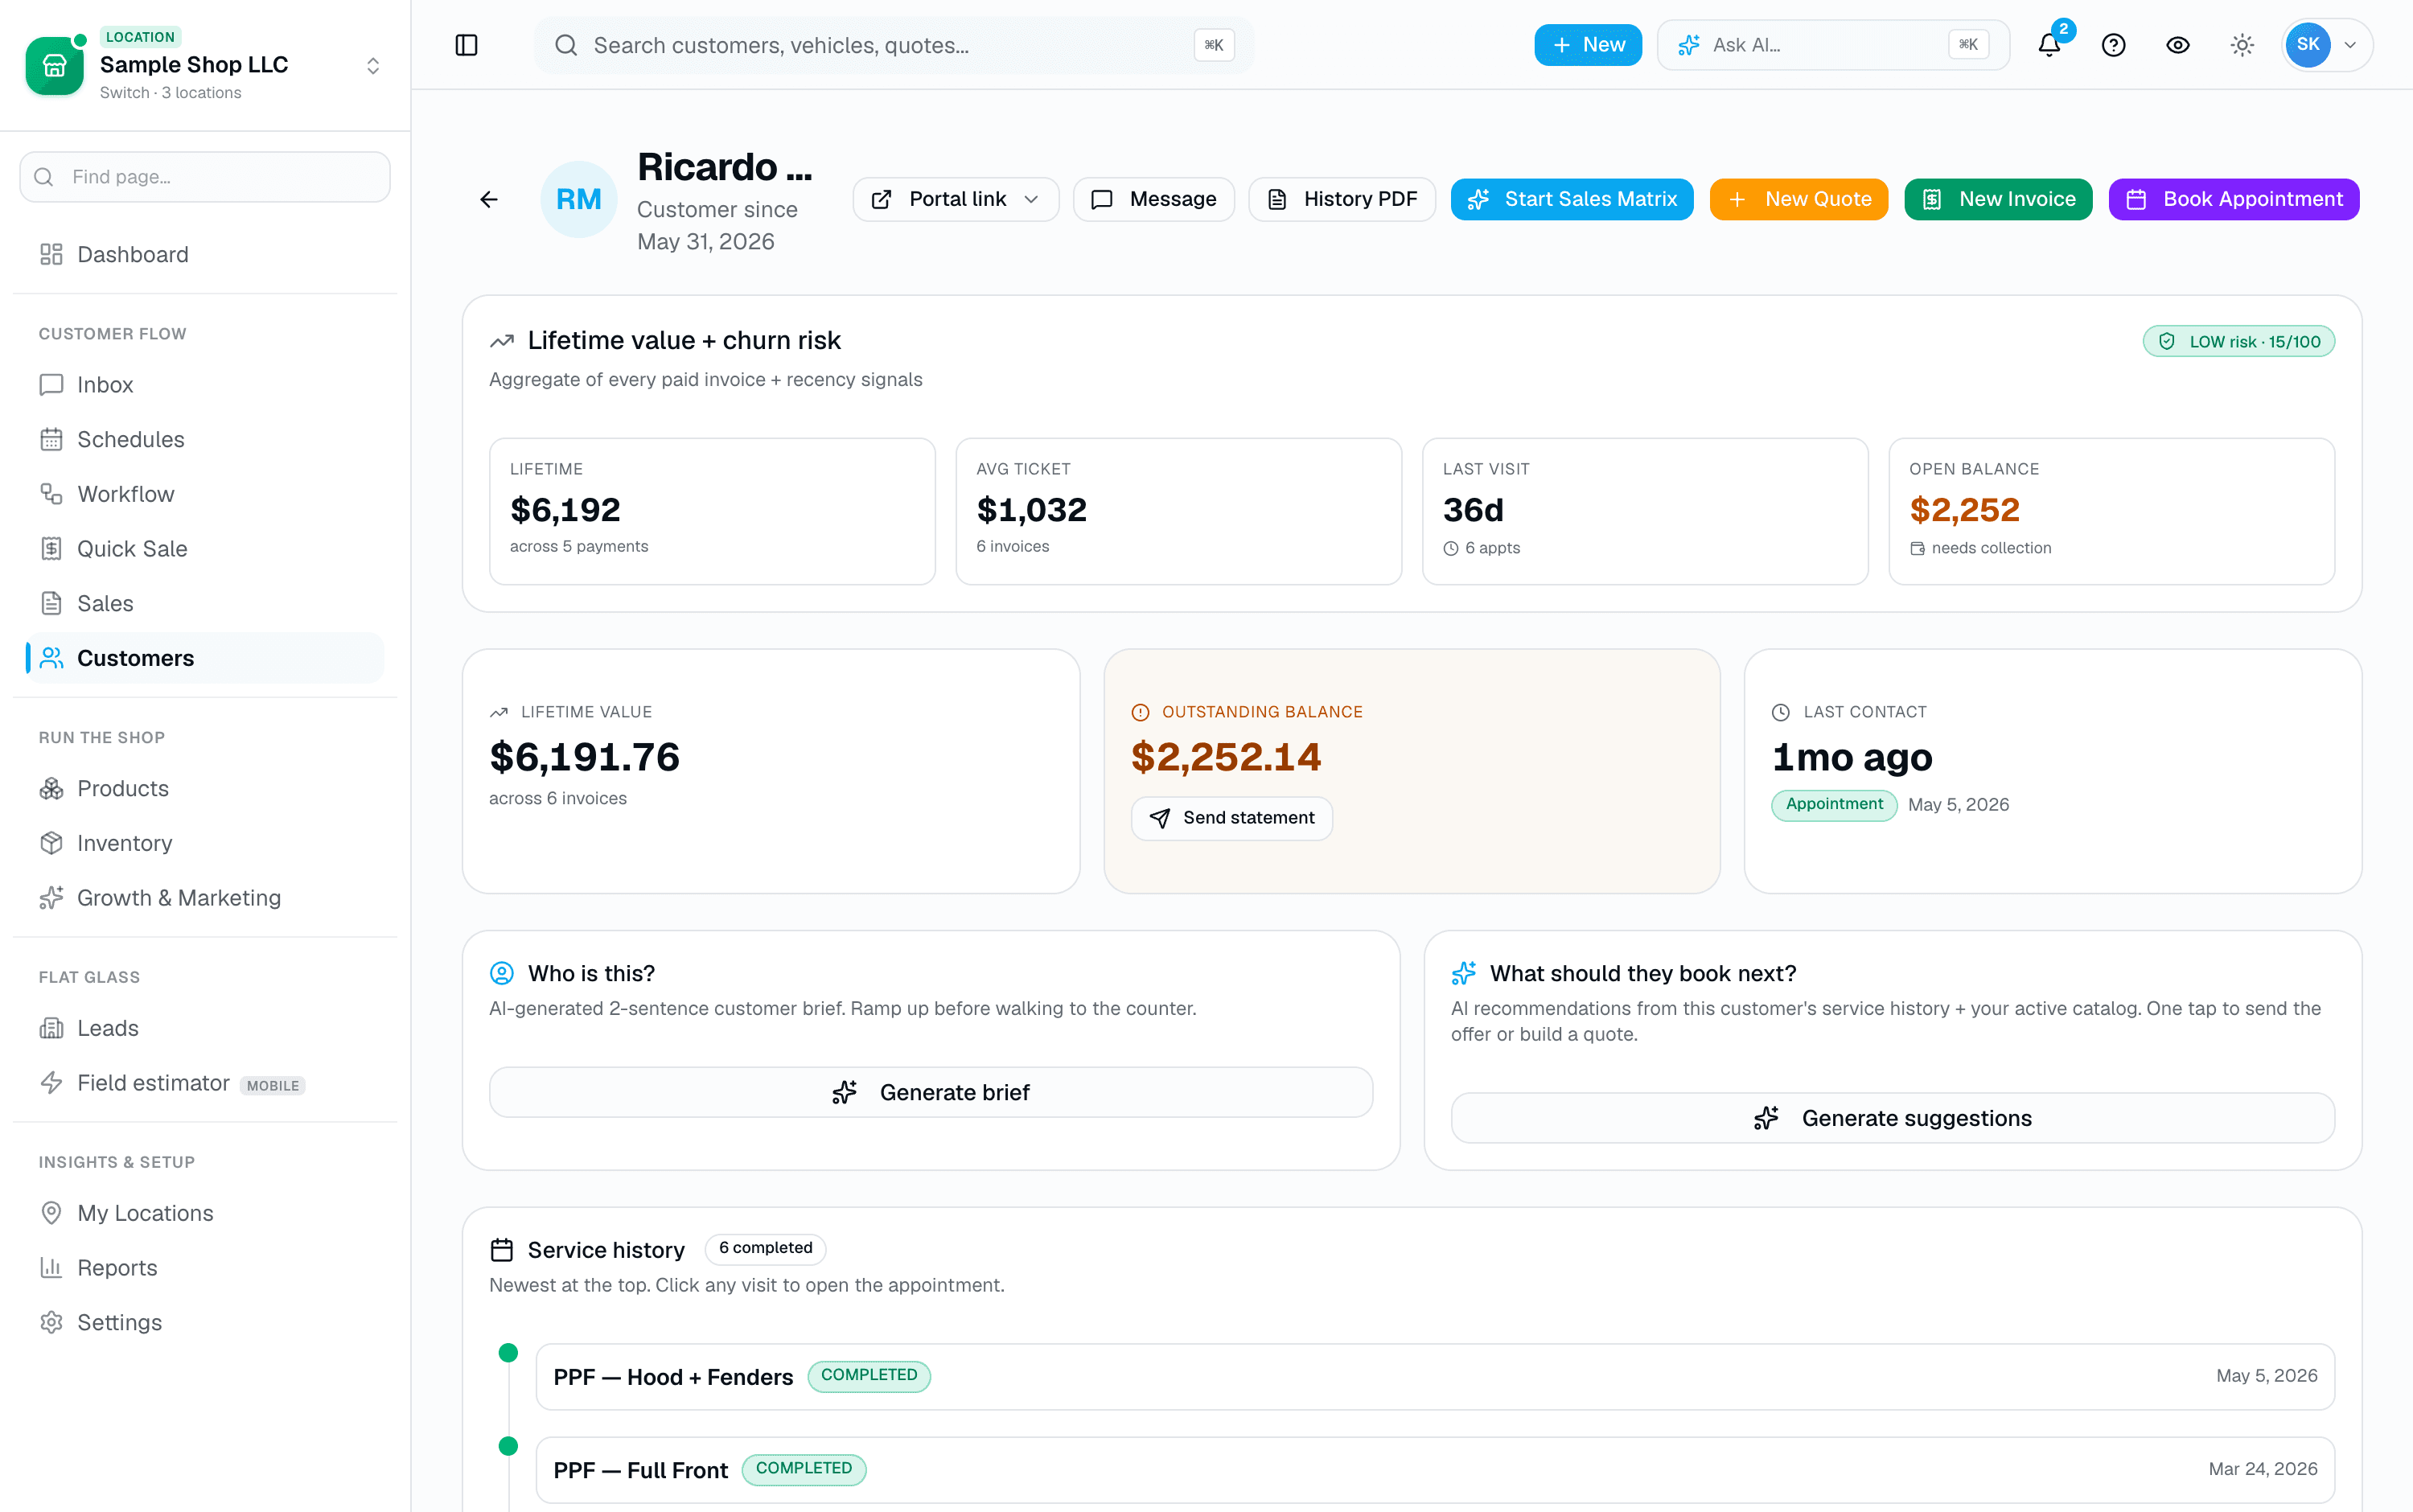The height and width of the screenshot is (1512, 2413).
Task: Click the Service history calendar icon
Action: pos(502,1250)
